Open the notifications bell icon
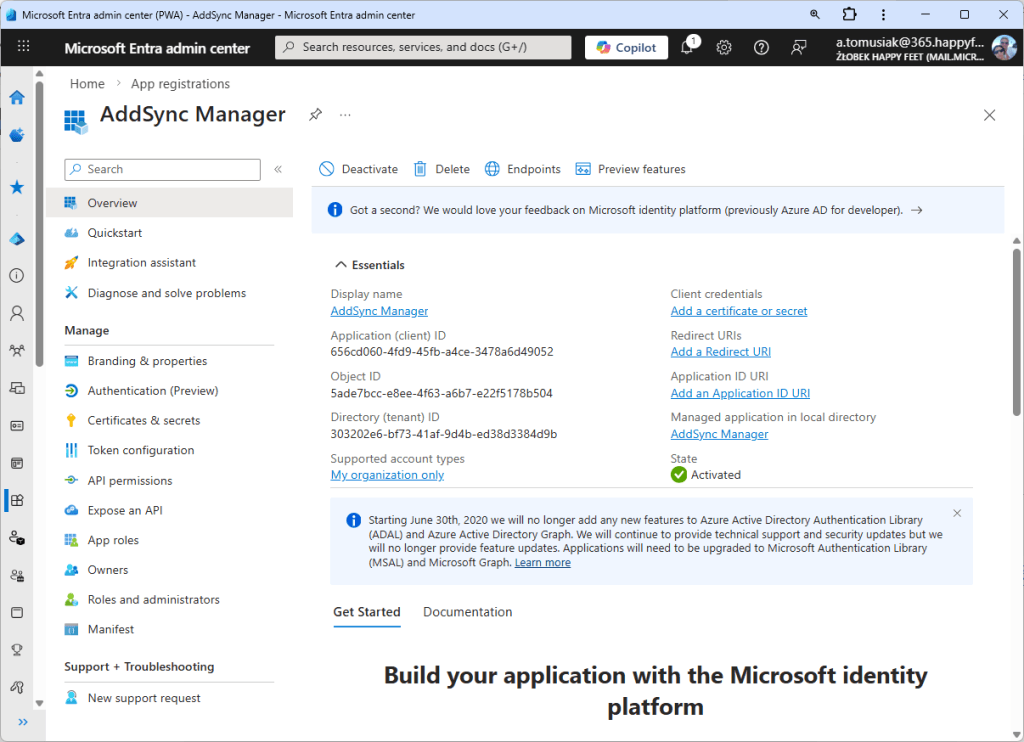The width and height of the screenshot is (1024, 742). (687, 47)
